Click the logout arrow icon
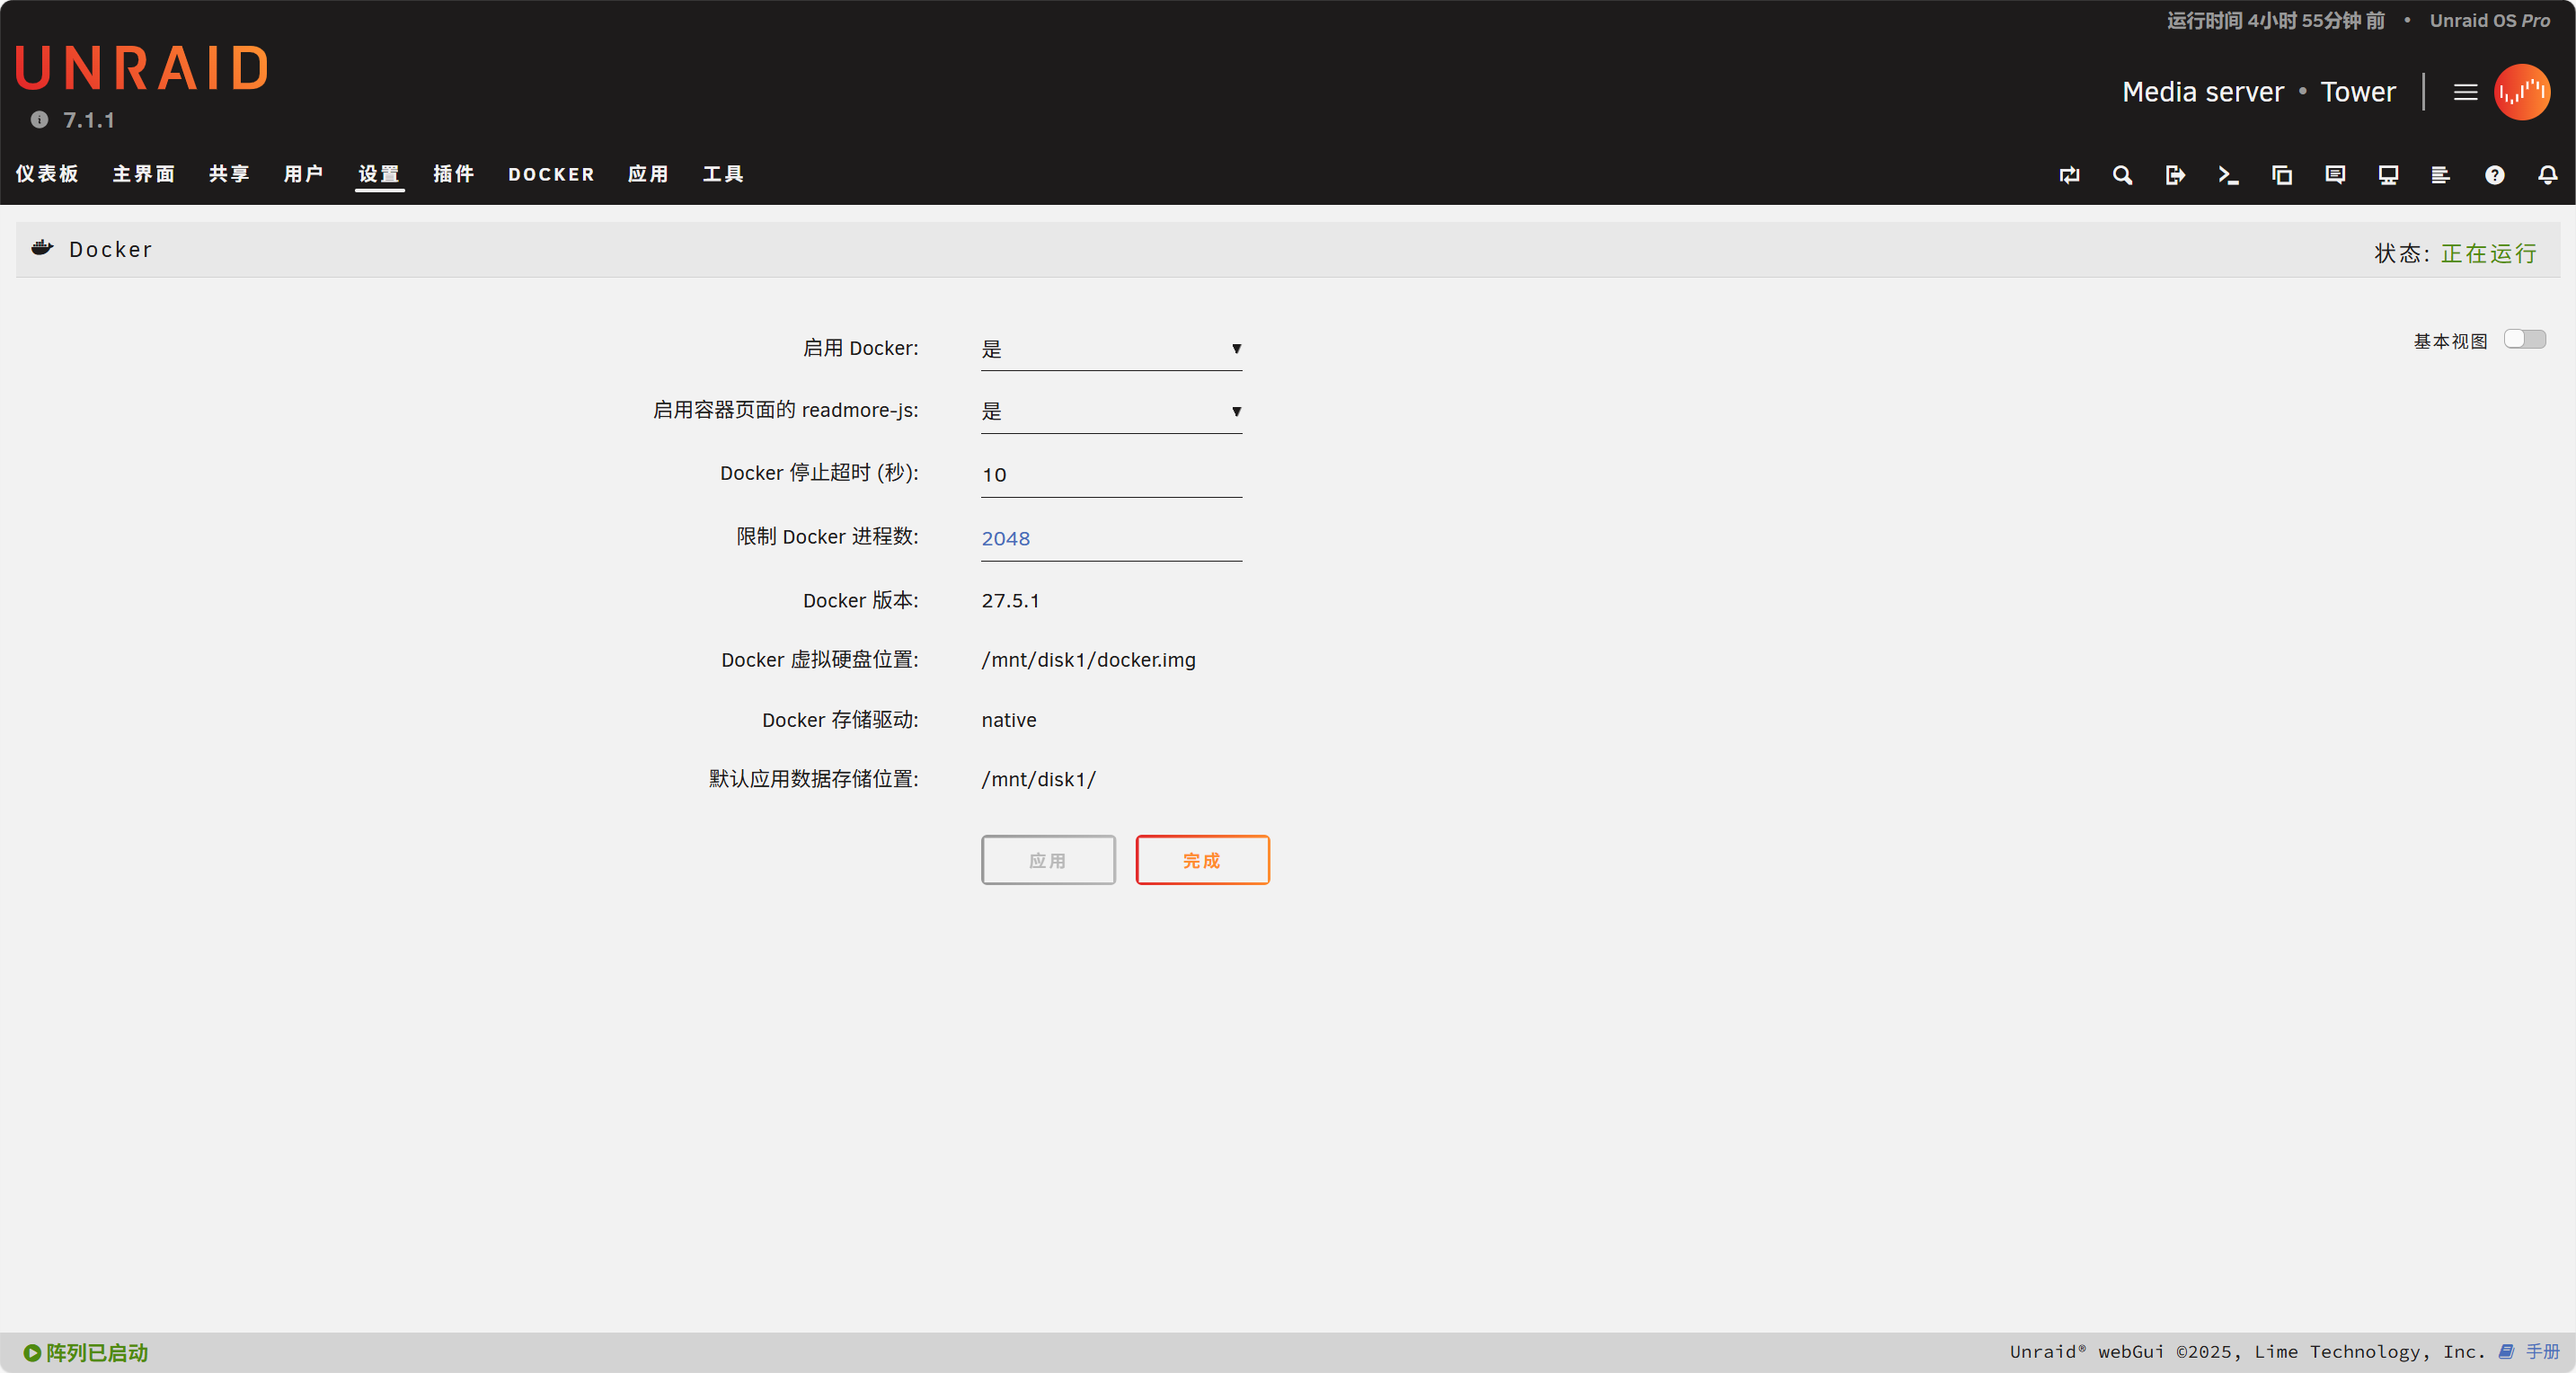 click(x=2175, y=175)
